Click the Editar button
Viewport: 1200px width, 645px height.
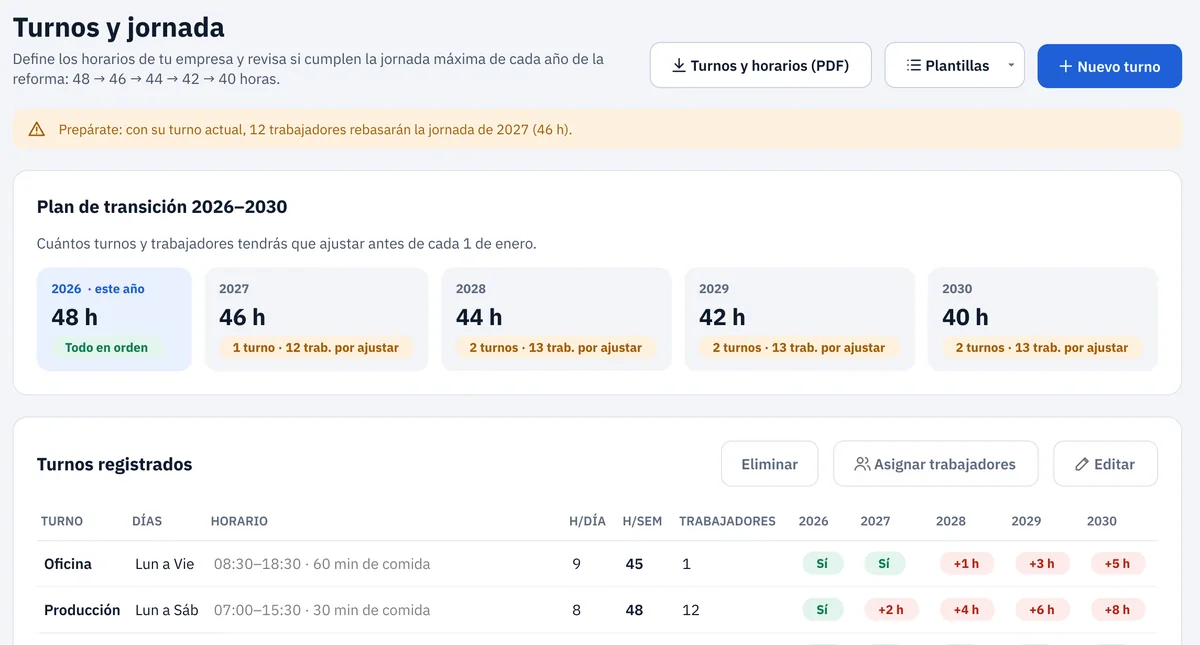coord(1105,464)
